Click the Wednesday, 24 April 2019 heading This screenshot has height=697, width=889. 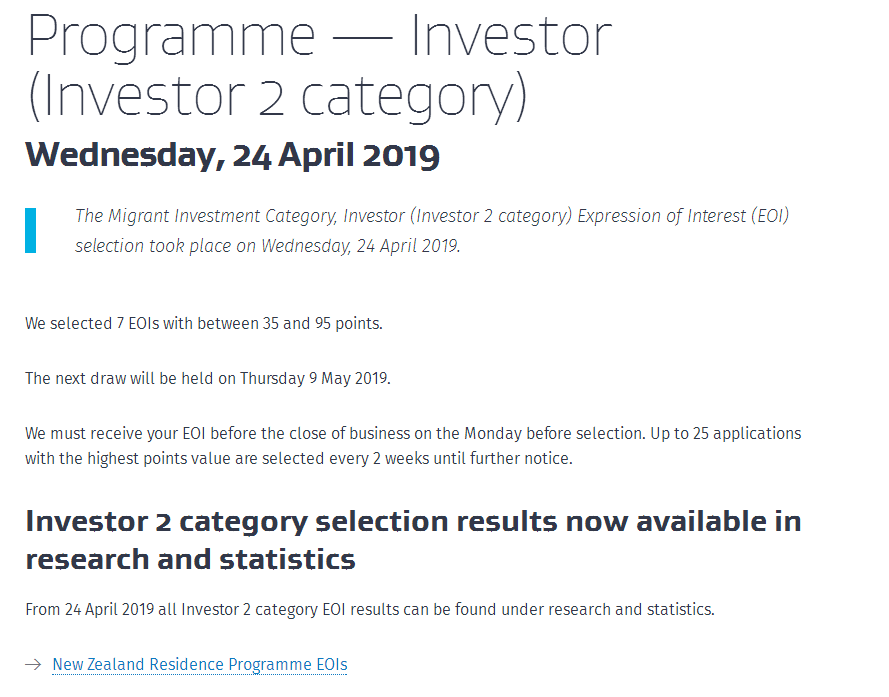click(232, 155)
